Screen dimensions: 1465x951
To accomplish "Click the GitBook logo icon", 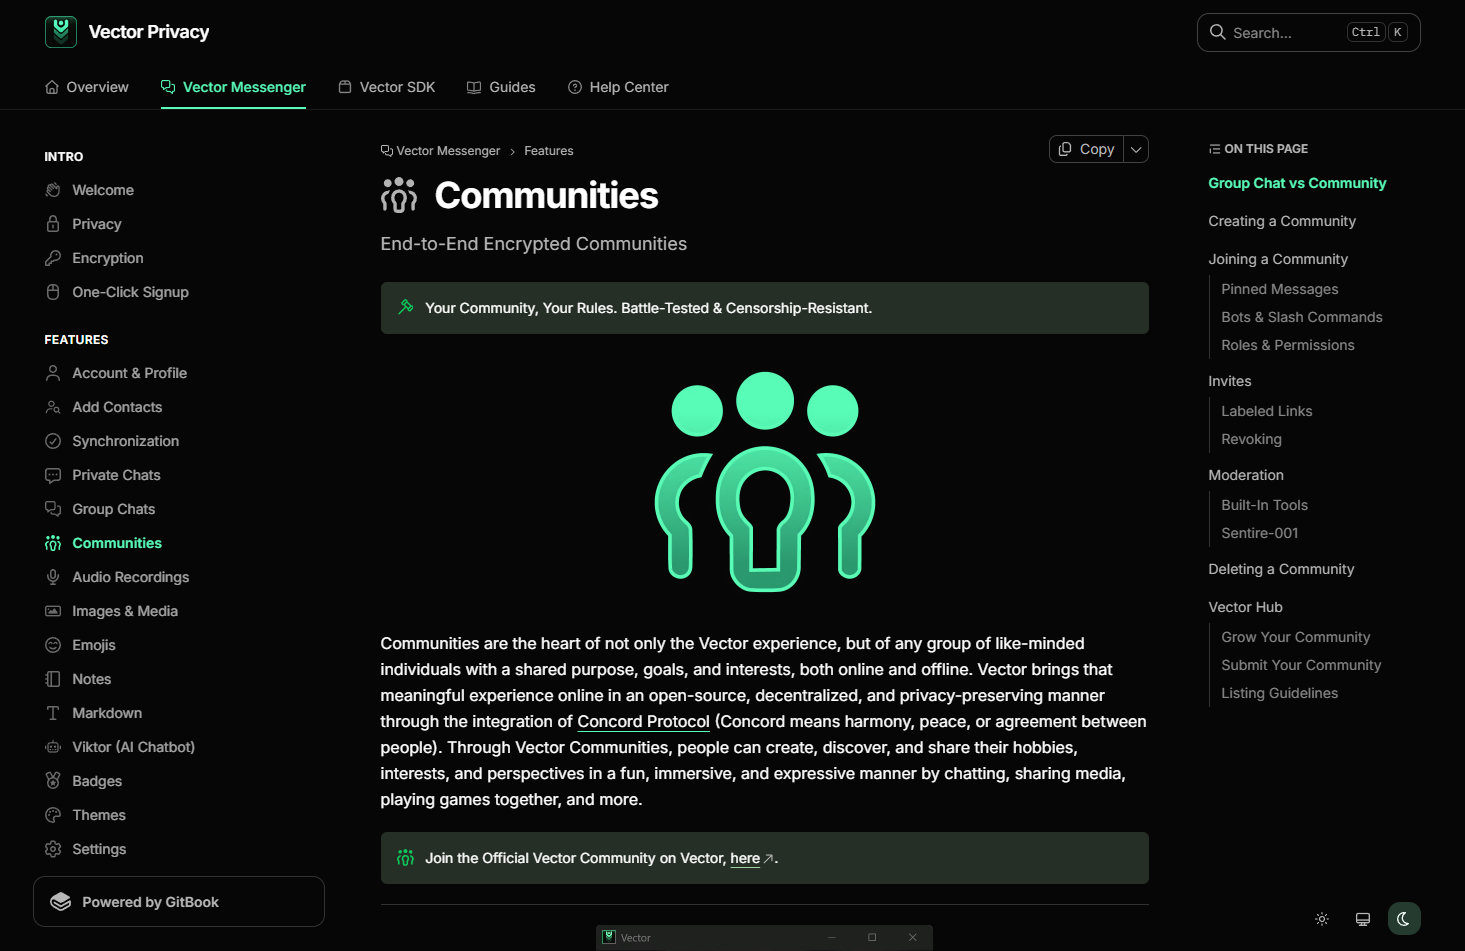I will [61, 902].
